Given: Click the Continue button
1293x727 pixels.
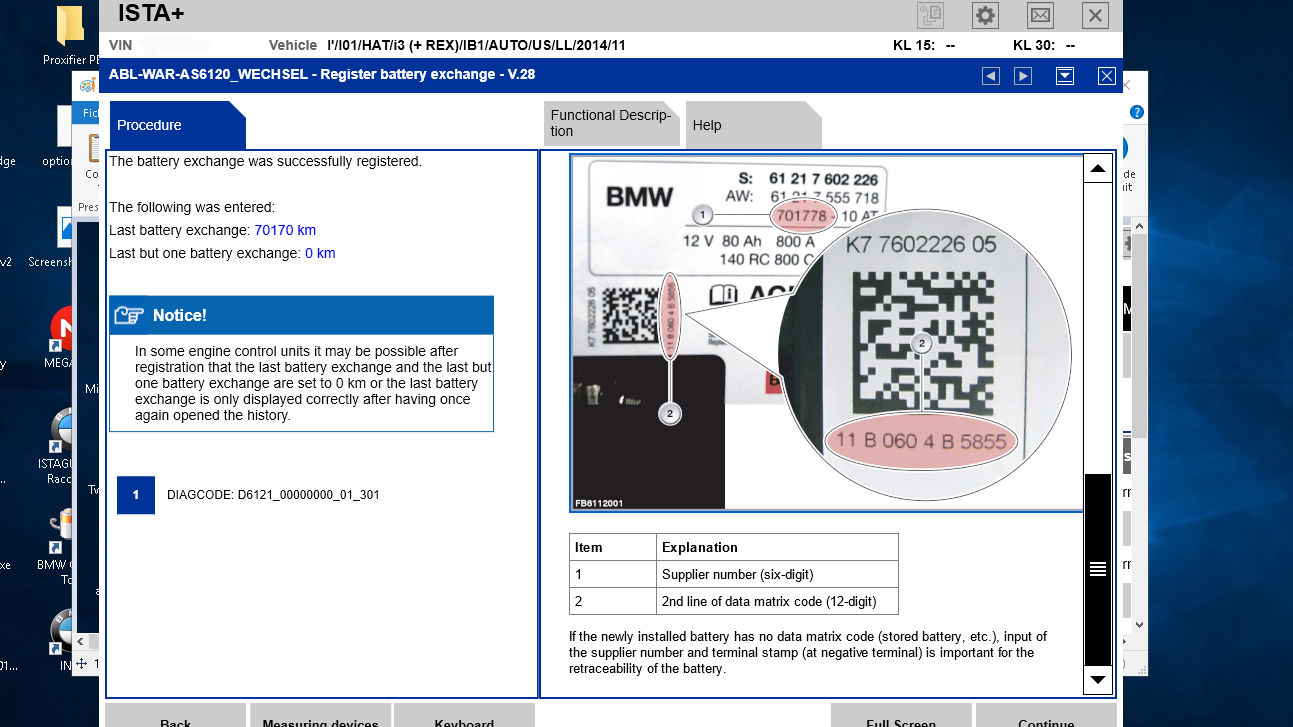Looking at the screenshot, I should (x=1045, y=715).
